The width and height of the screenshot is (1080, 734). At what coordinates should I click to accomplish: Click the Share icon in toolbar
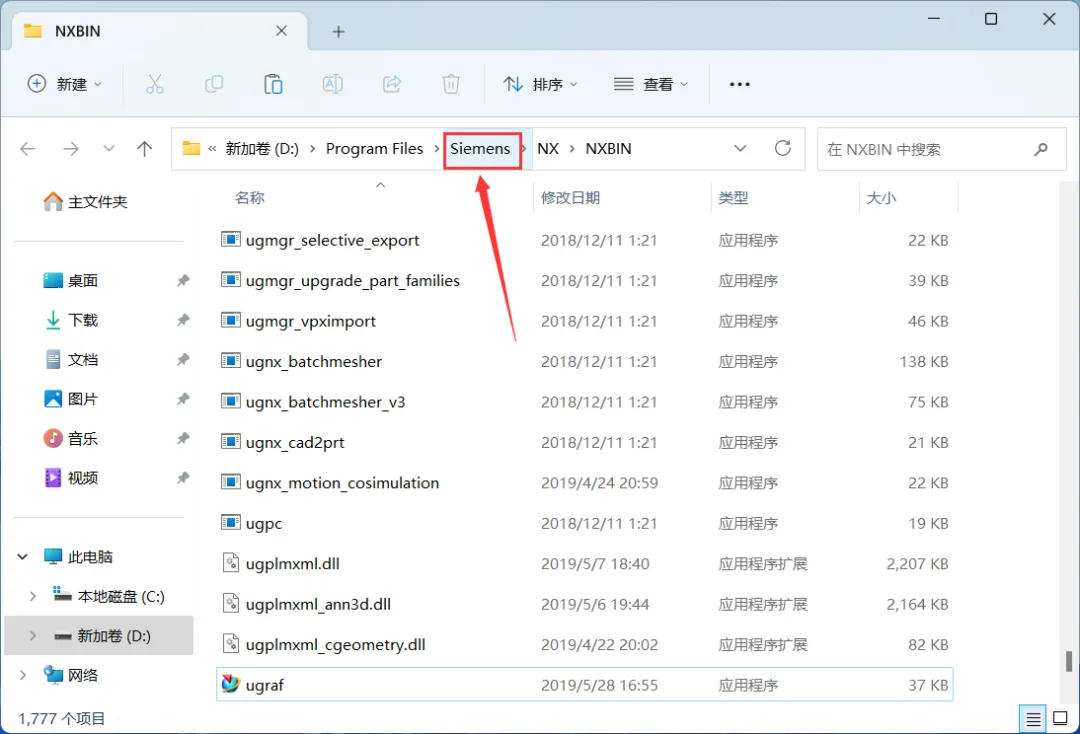392,84
